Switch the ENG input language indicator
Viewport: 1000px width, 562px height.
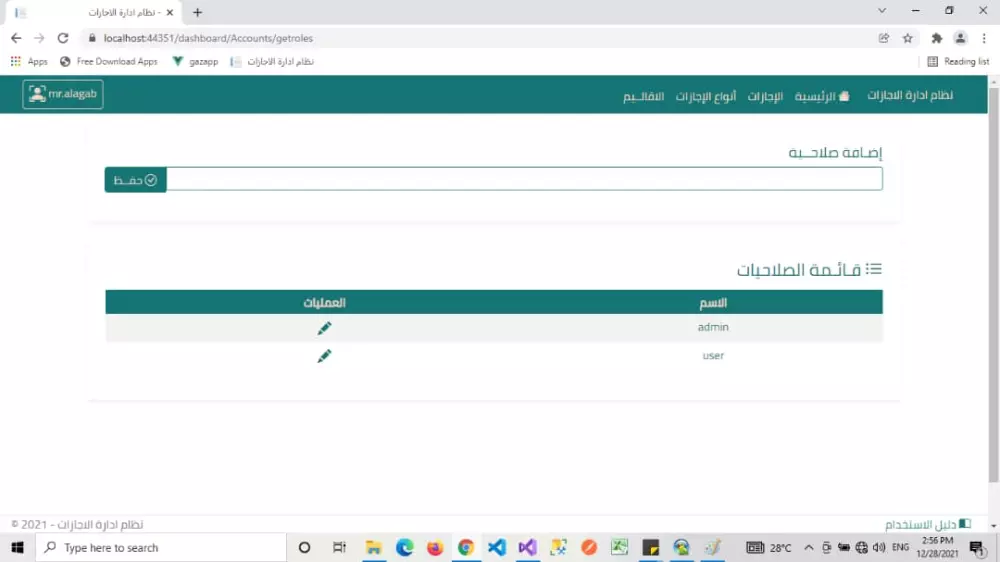tap(901, 547)
